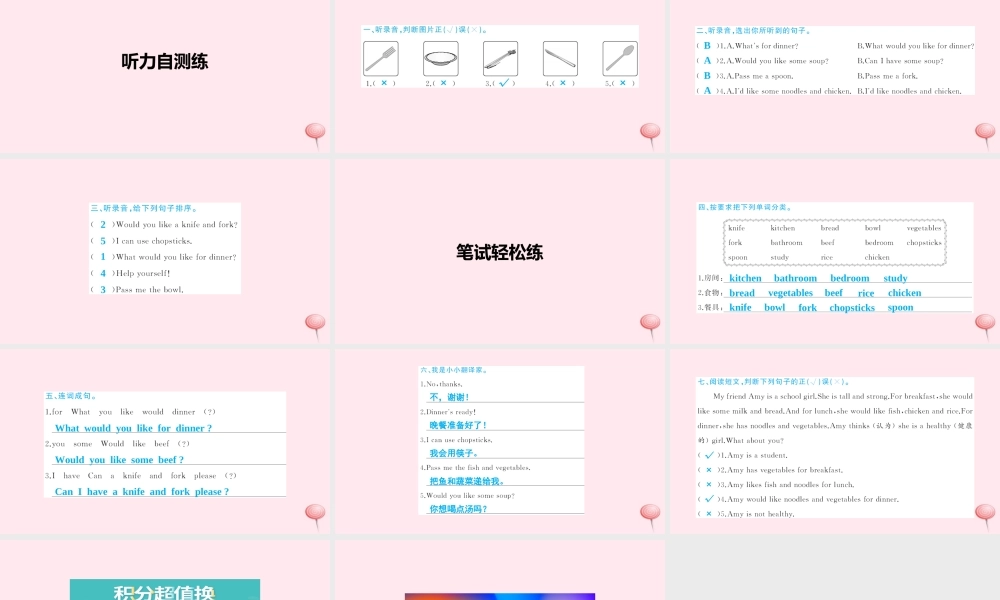Select the knife and fork picture numbered 3

(x=500, y=58)
